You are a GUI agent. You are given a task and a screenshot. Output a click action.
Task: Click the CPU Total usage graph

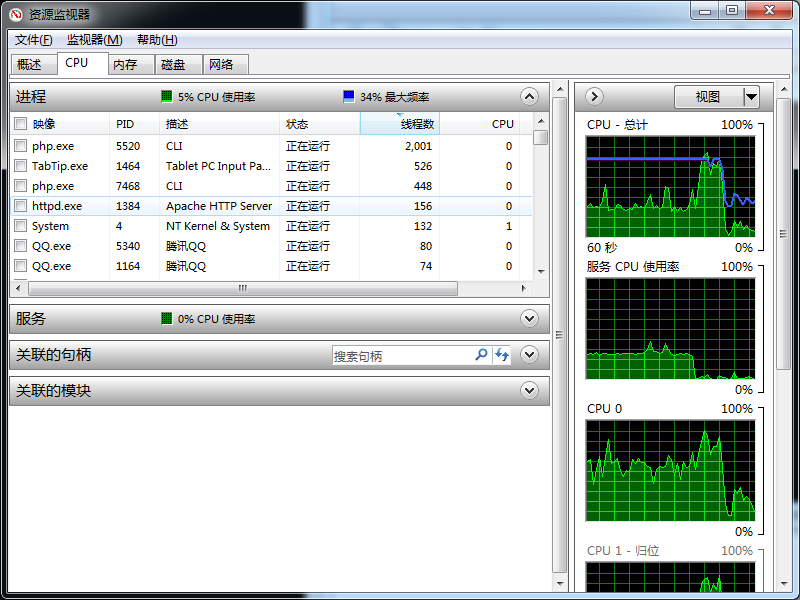click(670, 186)
